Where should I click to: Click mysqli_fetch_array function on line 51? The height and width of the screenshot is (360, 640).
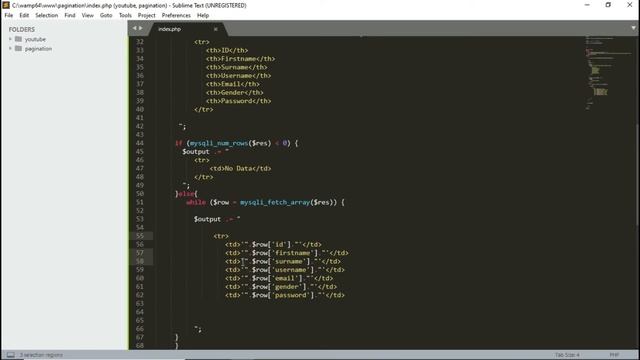tap(275, 202)
